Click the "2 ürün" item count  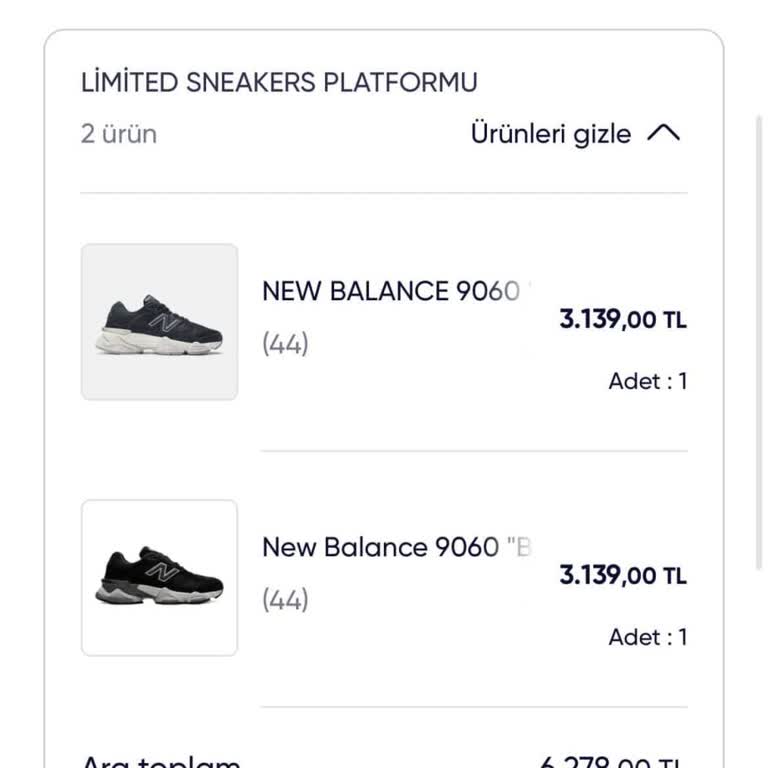click(119, 134)
